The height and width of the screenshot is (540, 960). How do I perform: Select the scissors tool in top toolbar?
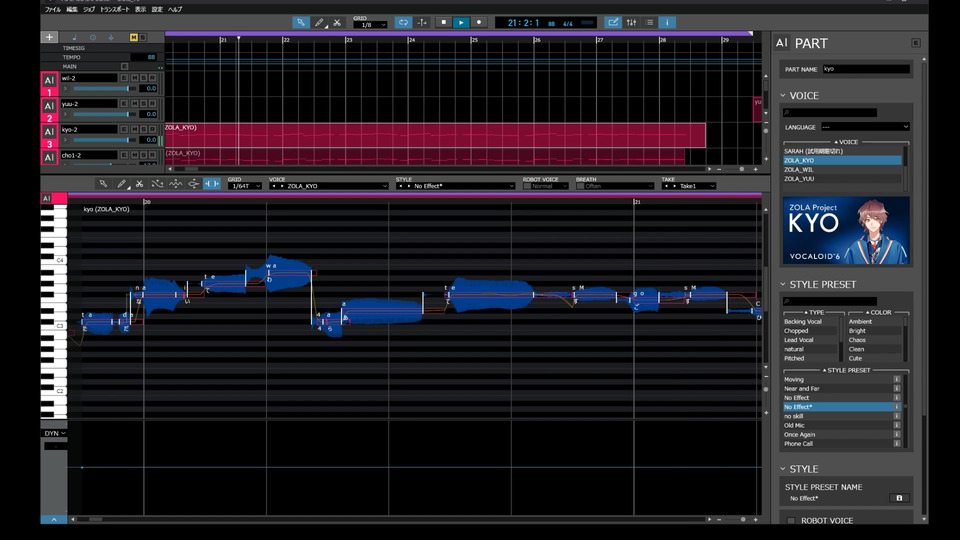click(337, 23)
